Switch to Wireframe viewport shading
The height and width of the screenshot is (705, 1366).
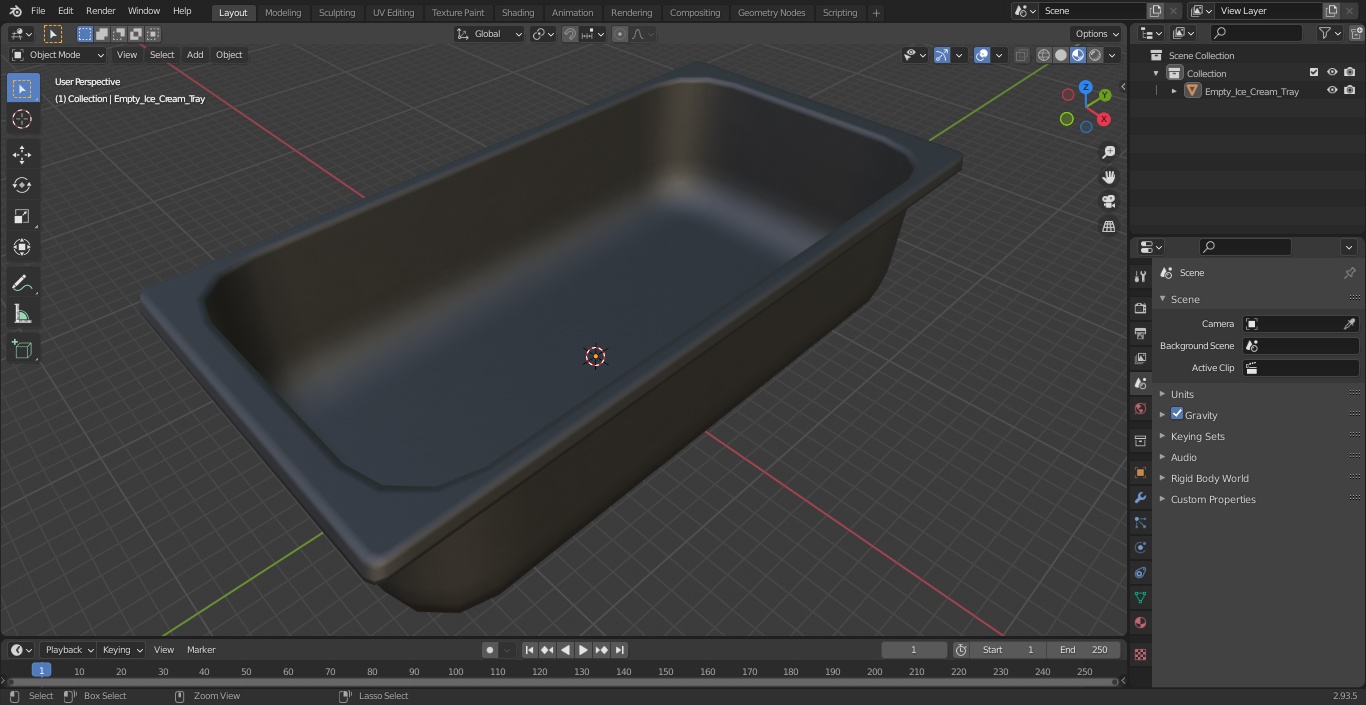click(1044, 55)
